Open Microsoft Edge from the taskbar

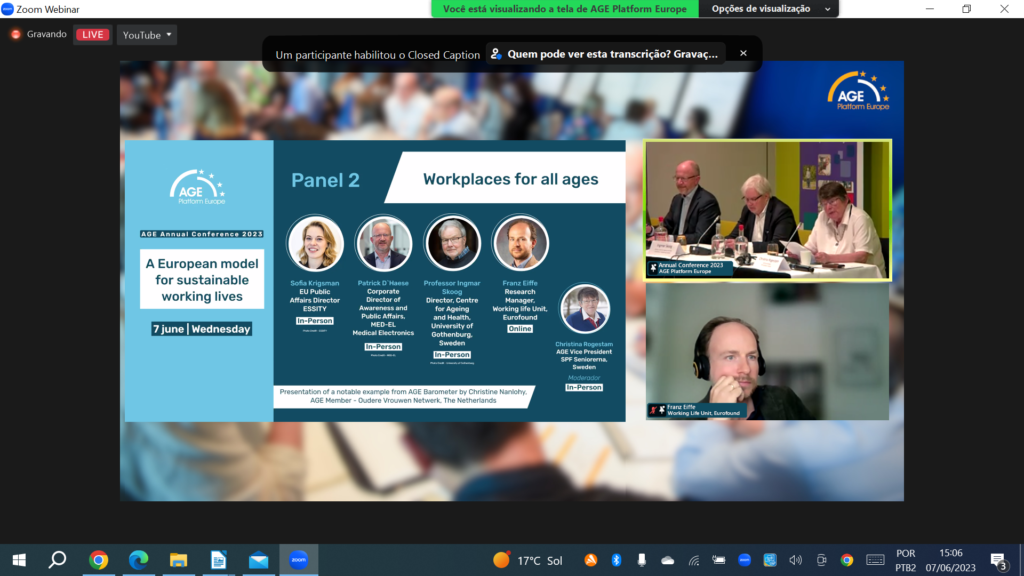(138, 560)
